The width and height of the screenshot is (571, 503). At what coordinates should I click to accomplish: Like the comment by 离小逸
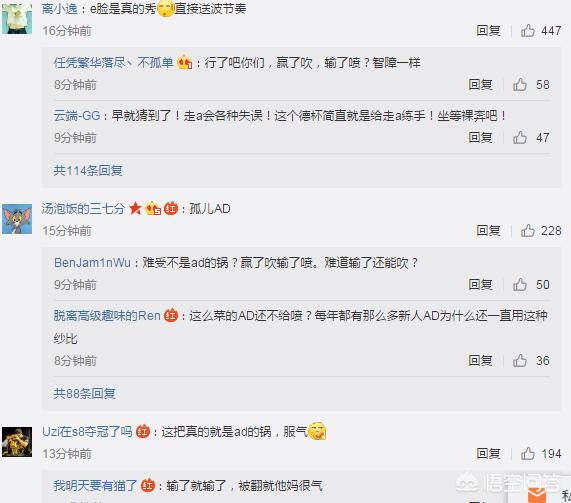pos(528,31)
